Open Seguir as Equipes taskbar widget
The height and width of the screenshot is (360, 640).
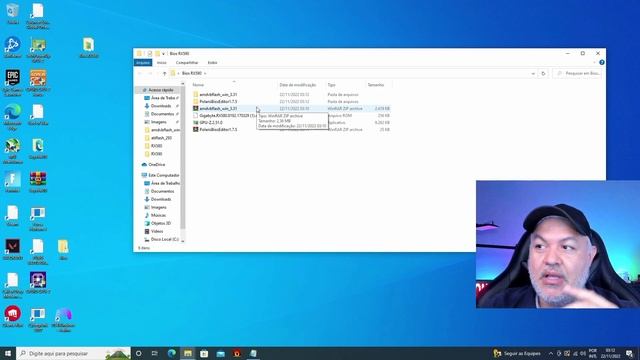tap(517, 353)
